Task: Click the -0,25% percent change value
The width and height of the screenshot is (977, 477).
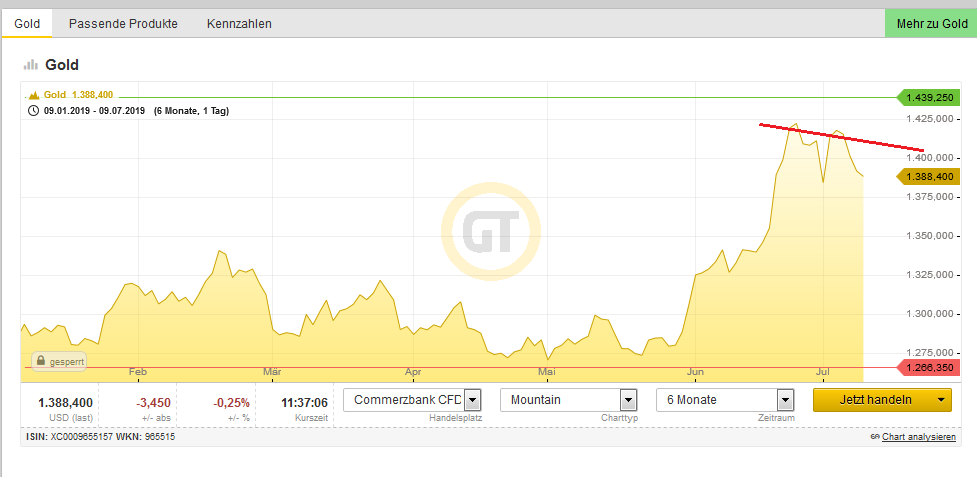Action: [231, 402]
